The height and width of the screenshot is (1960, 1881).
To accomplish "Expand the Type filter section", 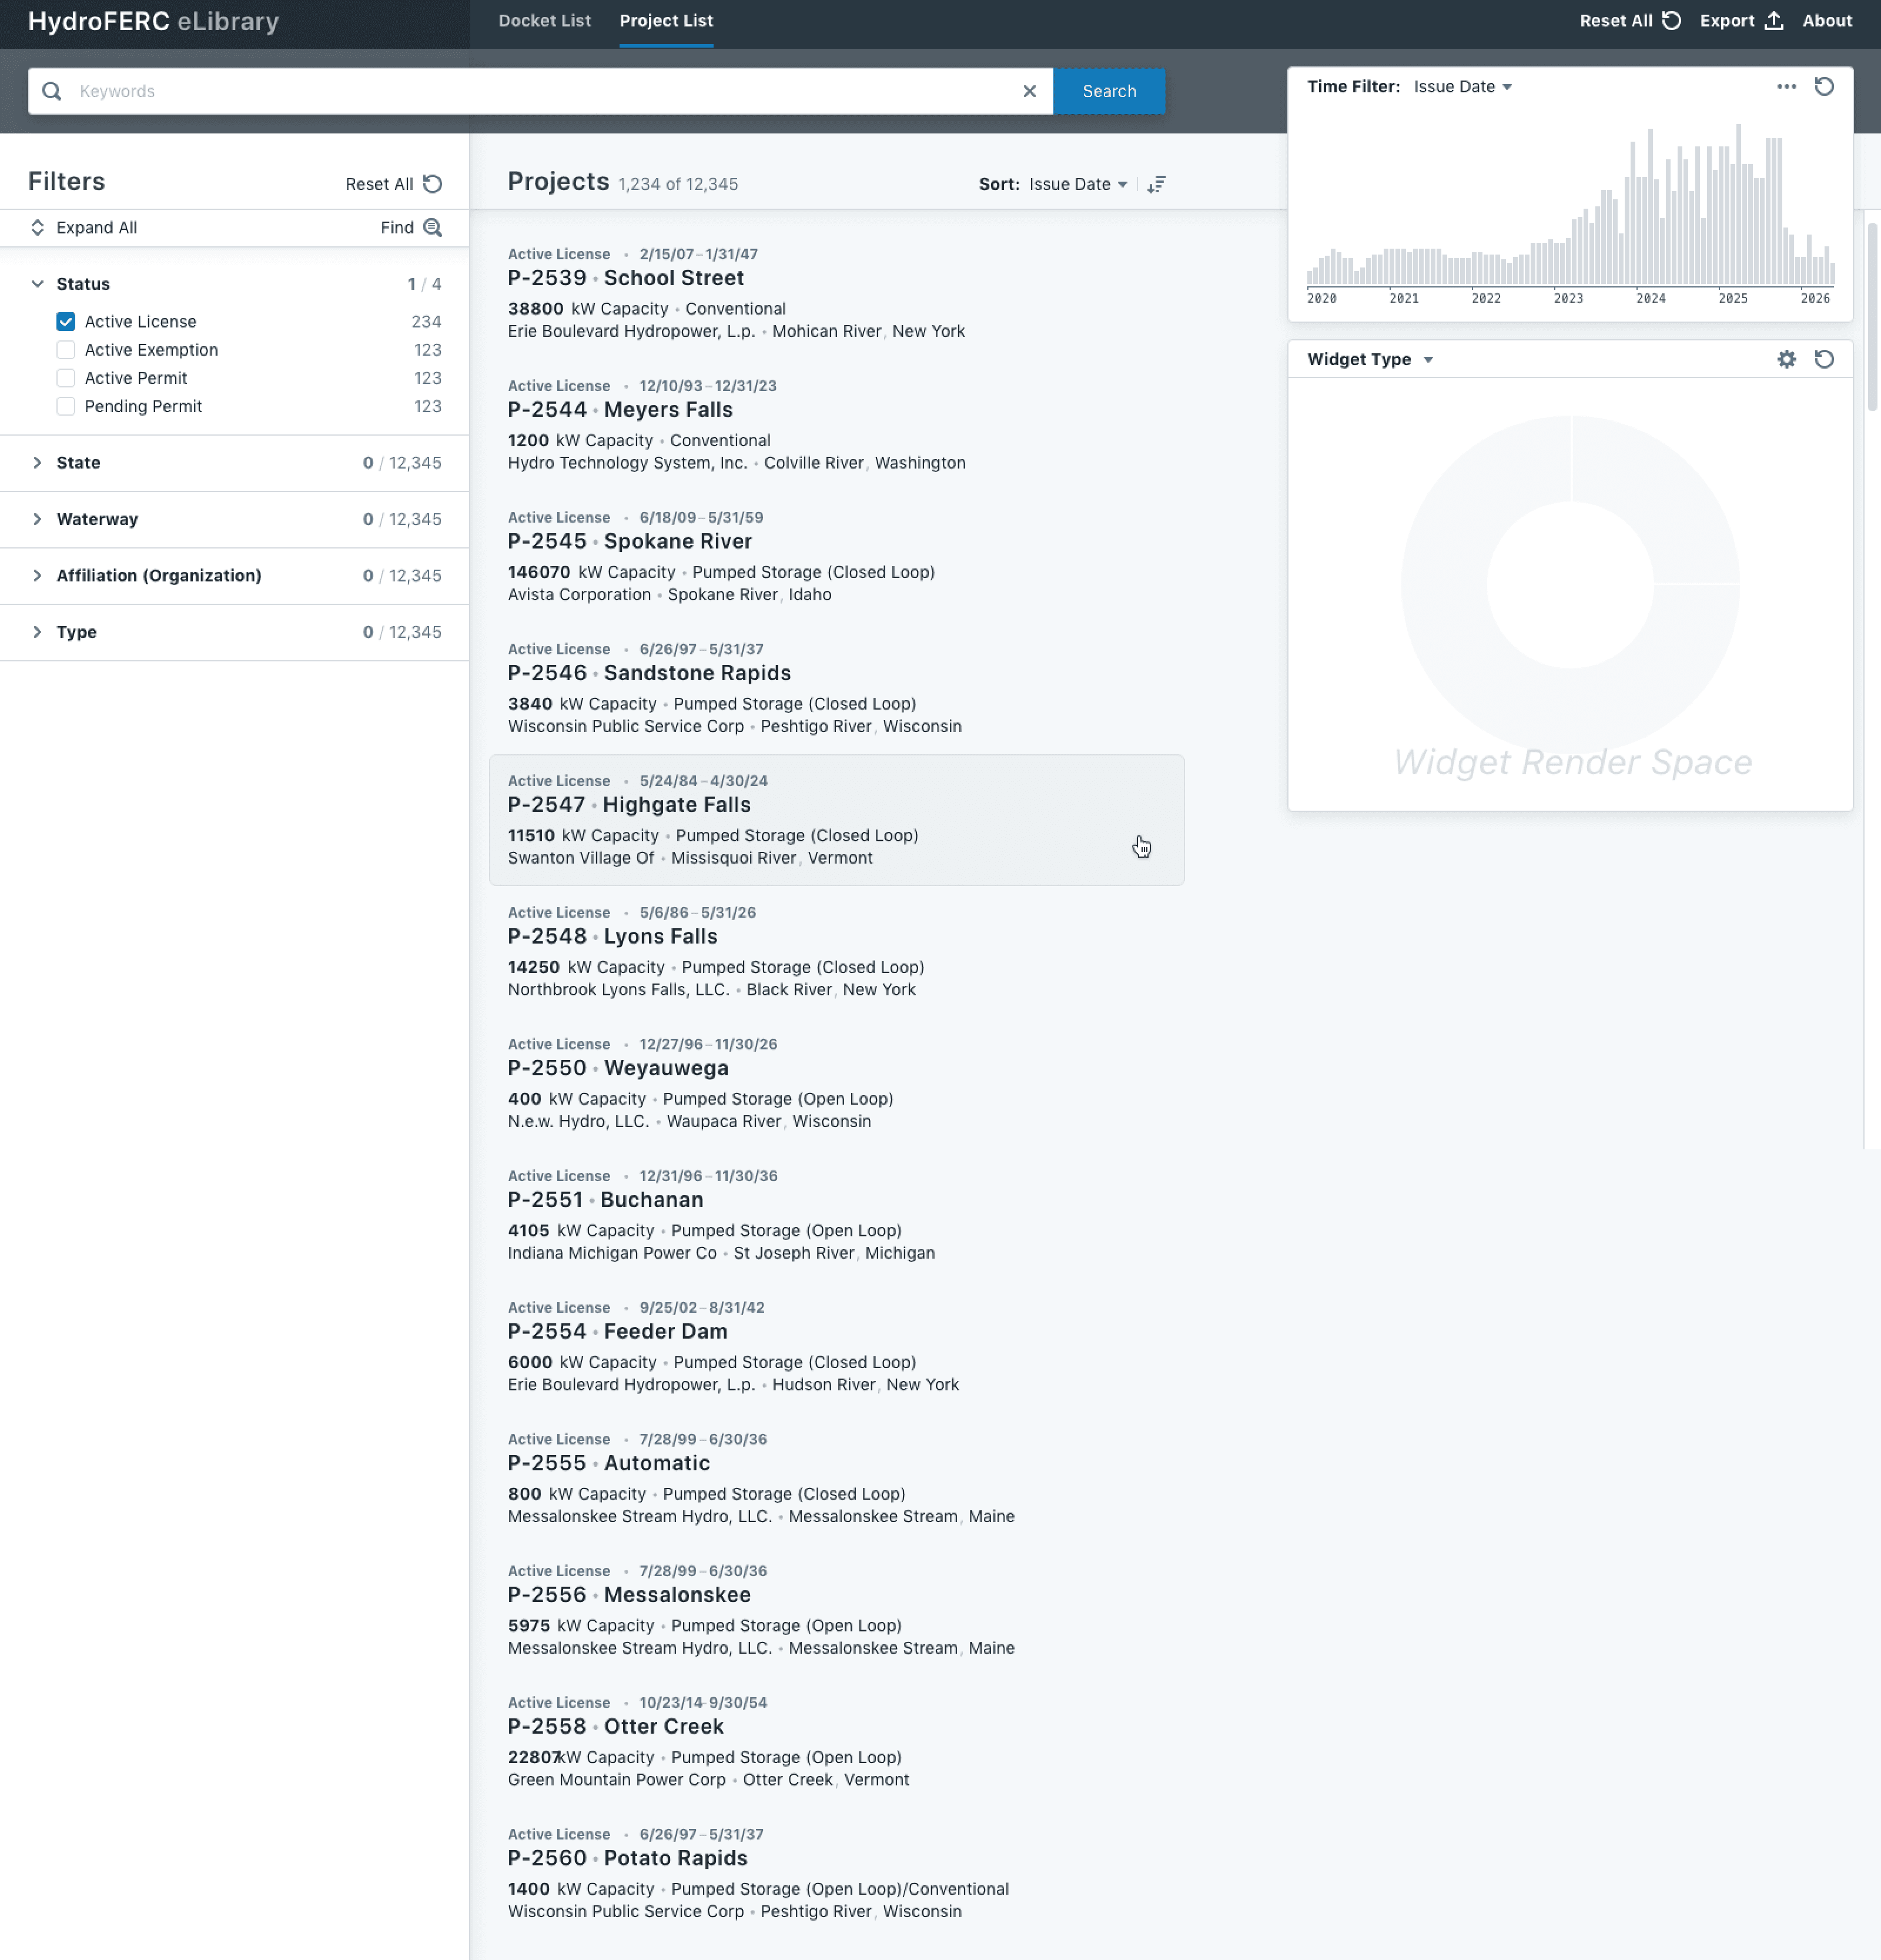I will point(37,632).
